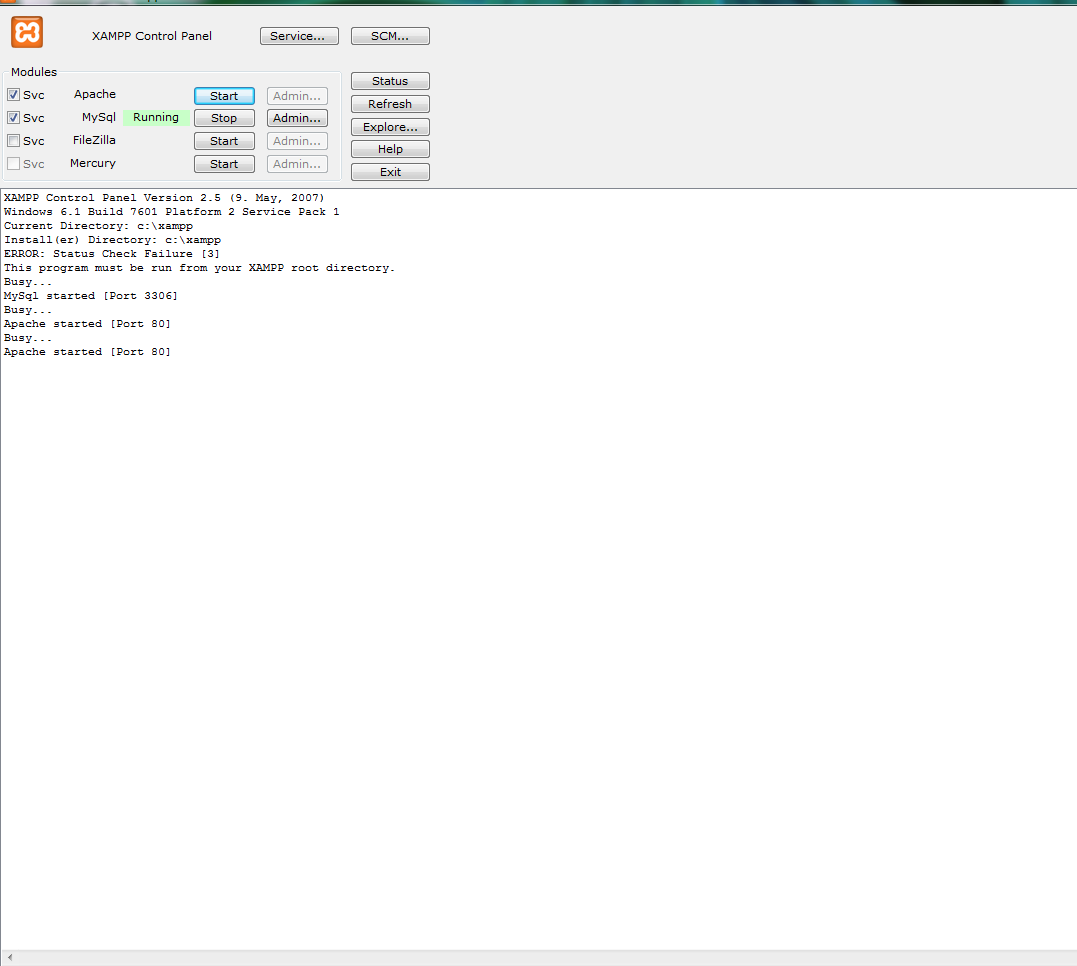Open Admin... for FileZilla
The width and height of the screenshot is (1077, 966).
click(x=297, y=141)
